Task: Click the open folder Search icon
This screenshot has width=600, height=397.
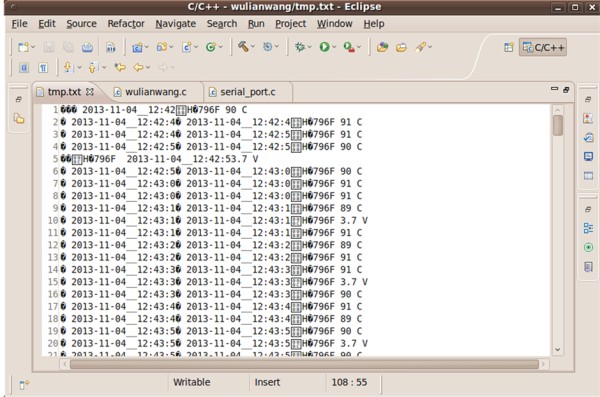Action: tap(401, 47)
